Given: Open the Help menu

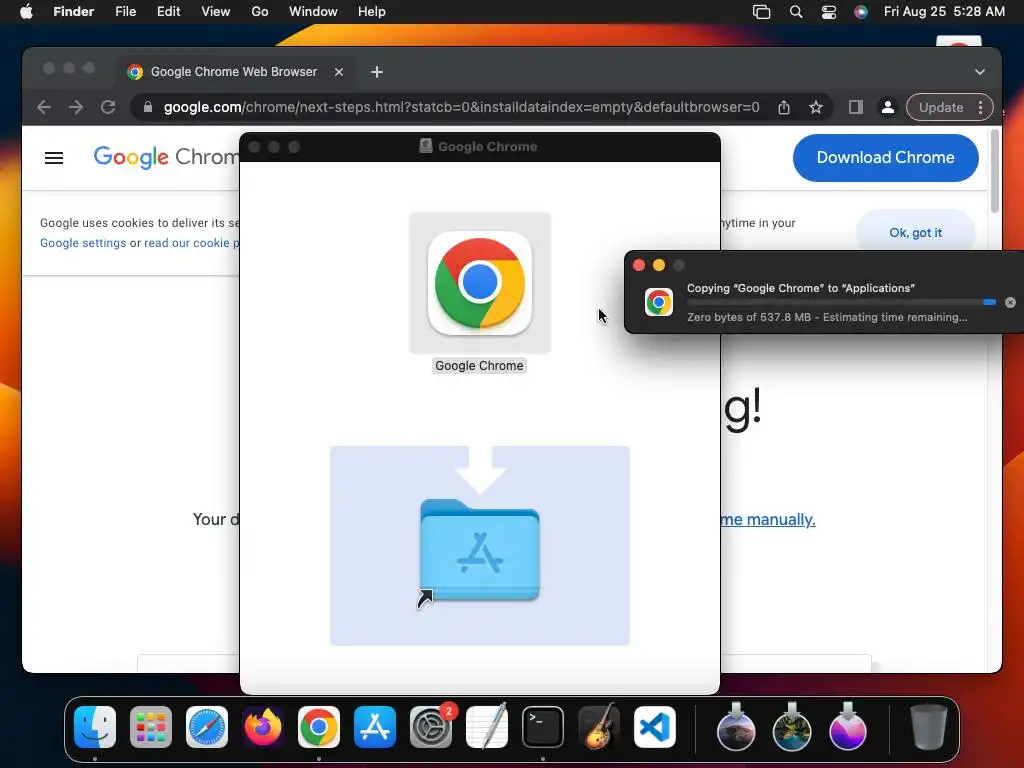Looking at the screenshot, I should point(372,12).
